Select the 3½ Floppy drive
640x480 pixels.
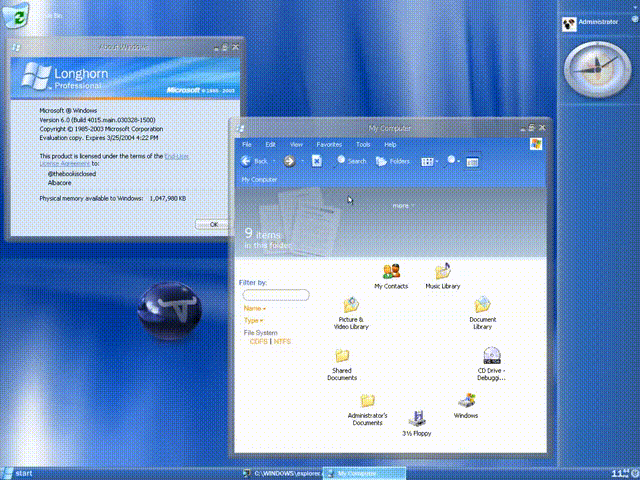tap(417, 423)
